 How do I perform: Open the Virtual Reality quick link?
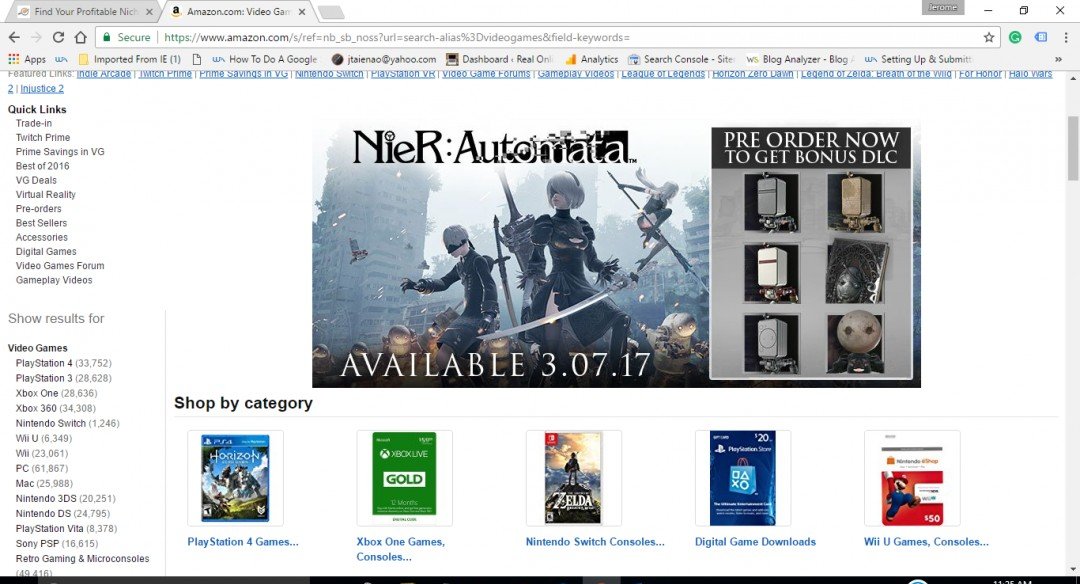[45, 195]
